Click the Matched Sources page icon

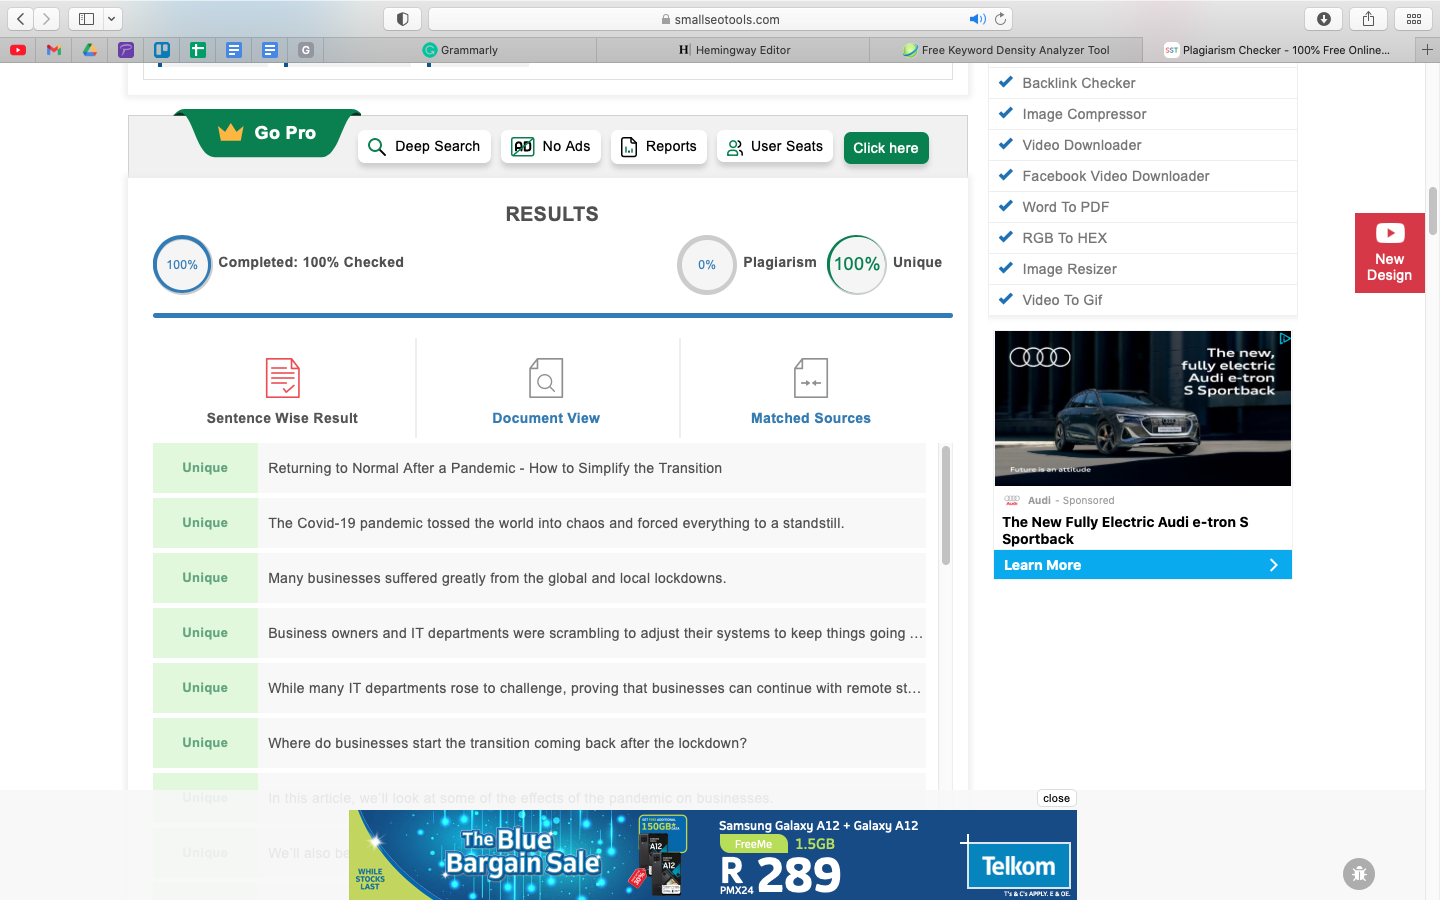(x=811, y=378)
